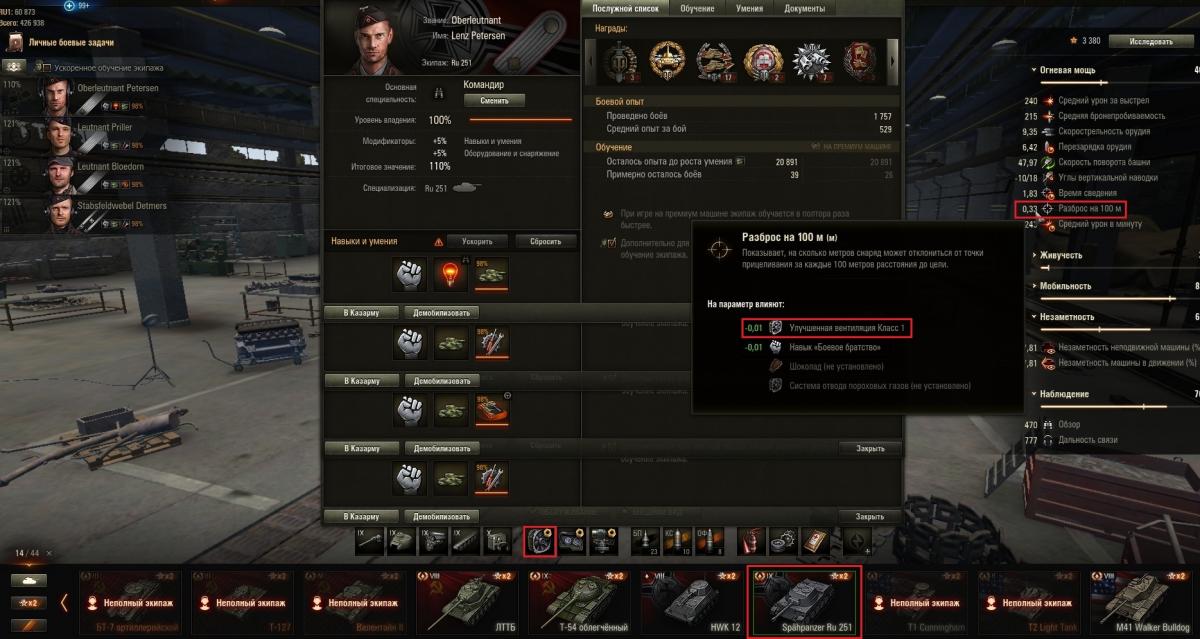The image size is (1200, 639).
Task: Click the Разброс на 100 м crosshair icon
Action: click(x=1047, y=209)
